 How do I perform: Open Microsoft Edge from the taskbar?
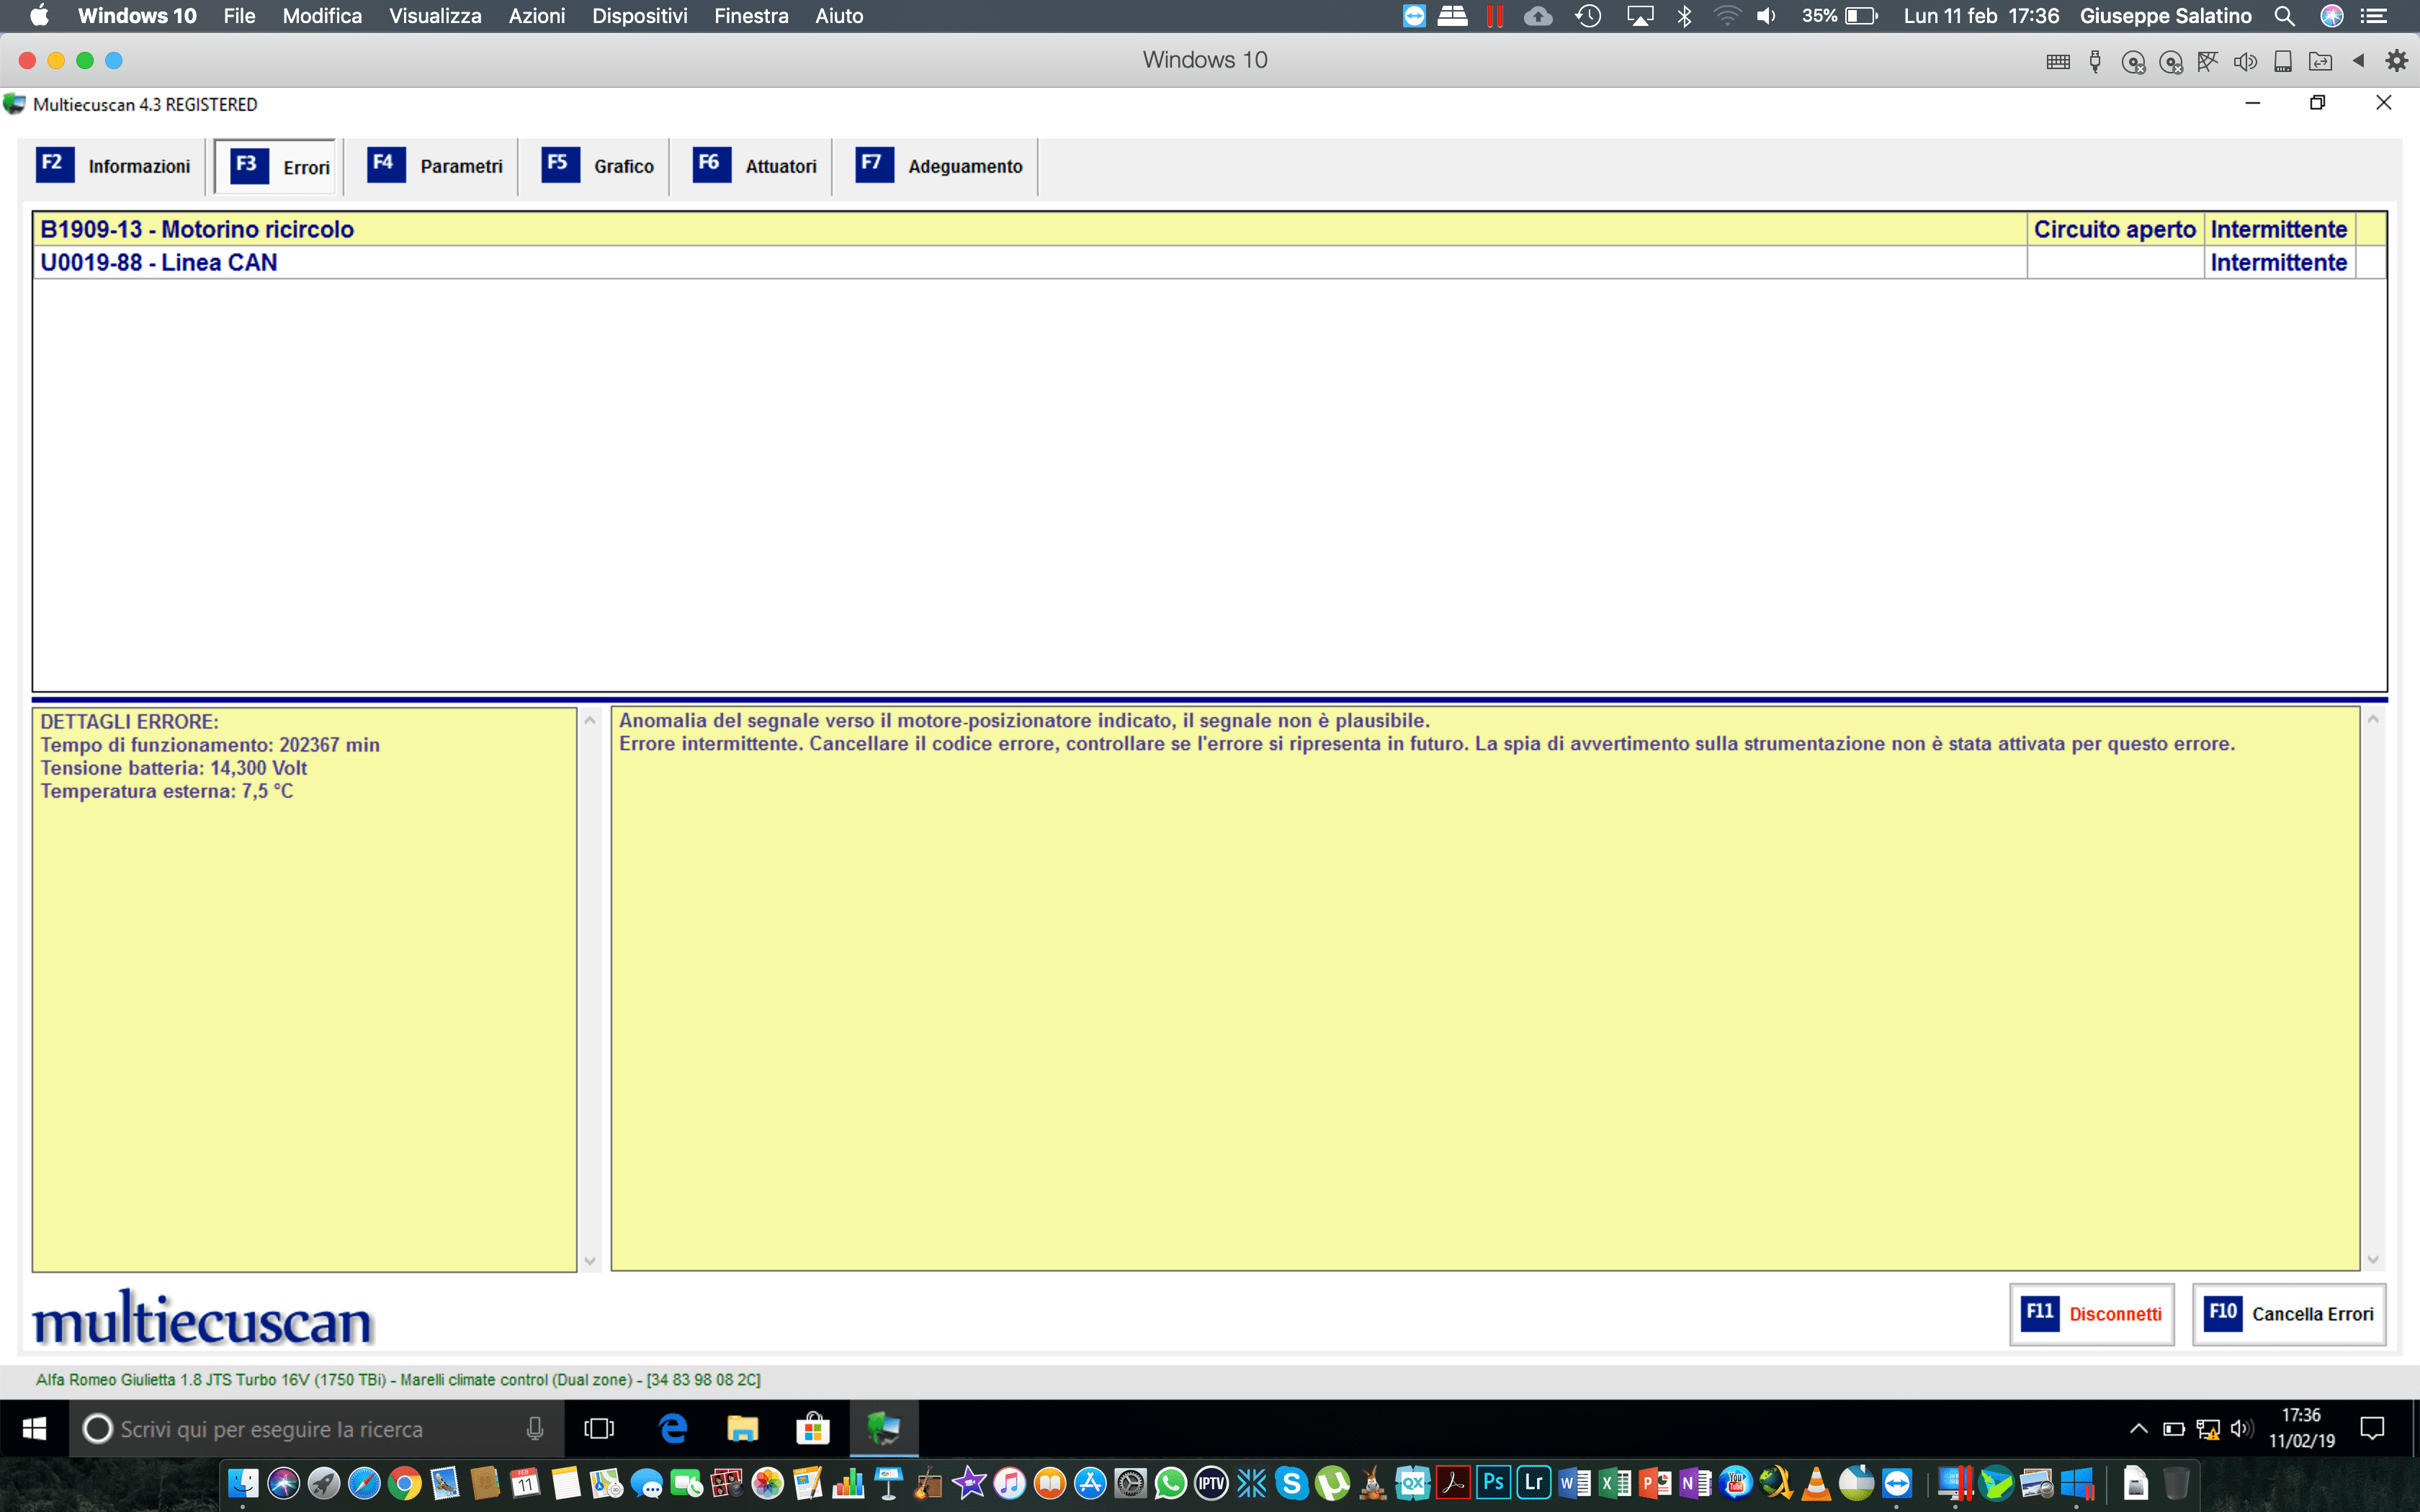(x=673, y=1429)
